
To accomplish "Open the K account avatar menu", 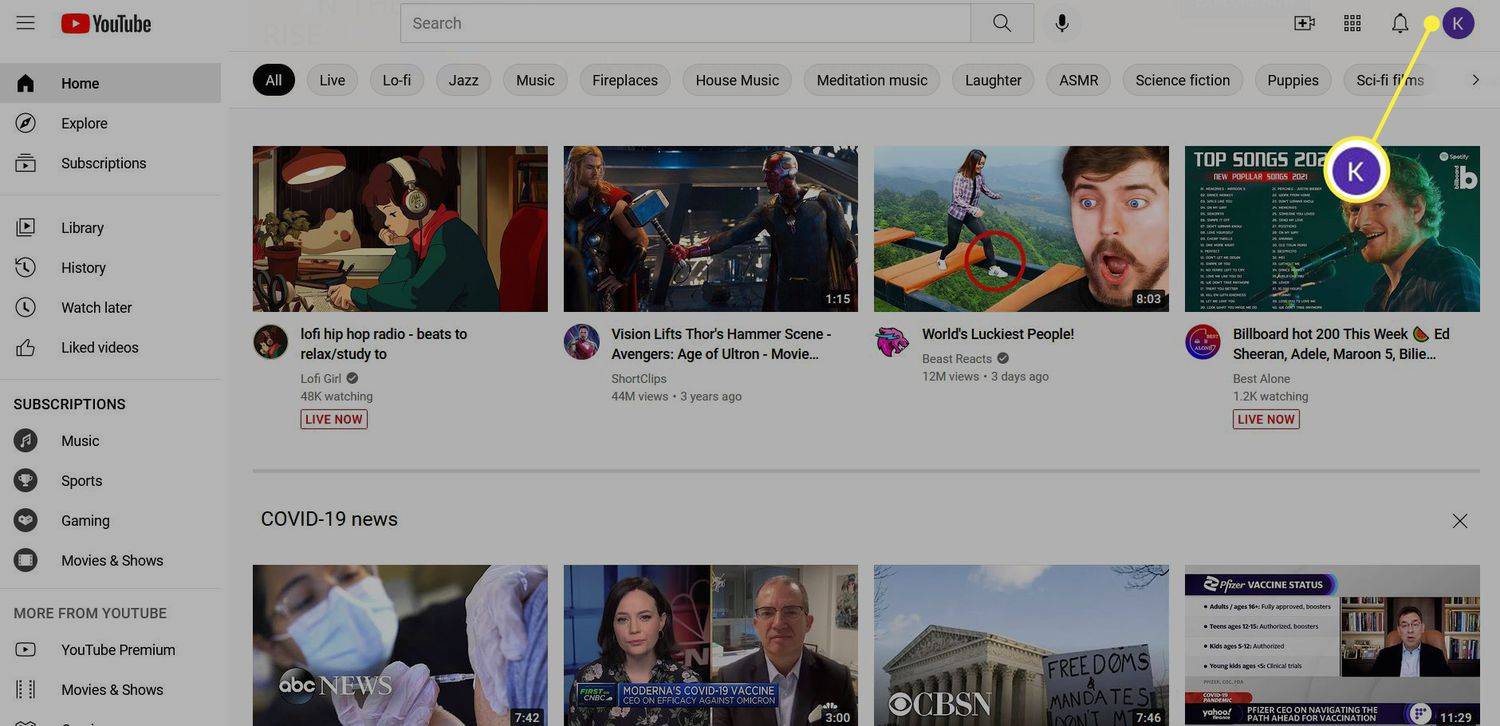I will [1458, 23].
